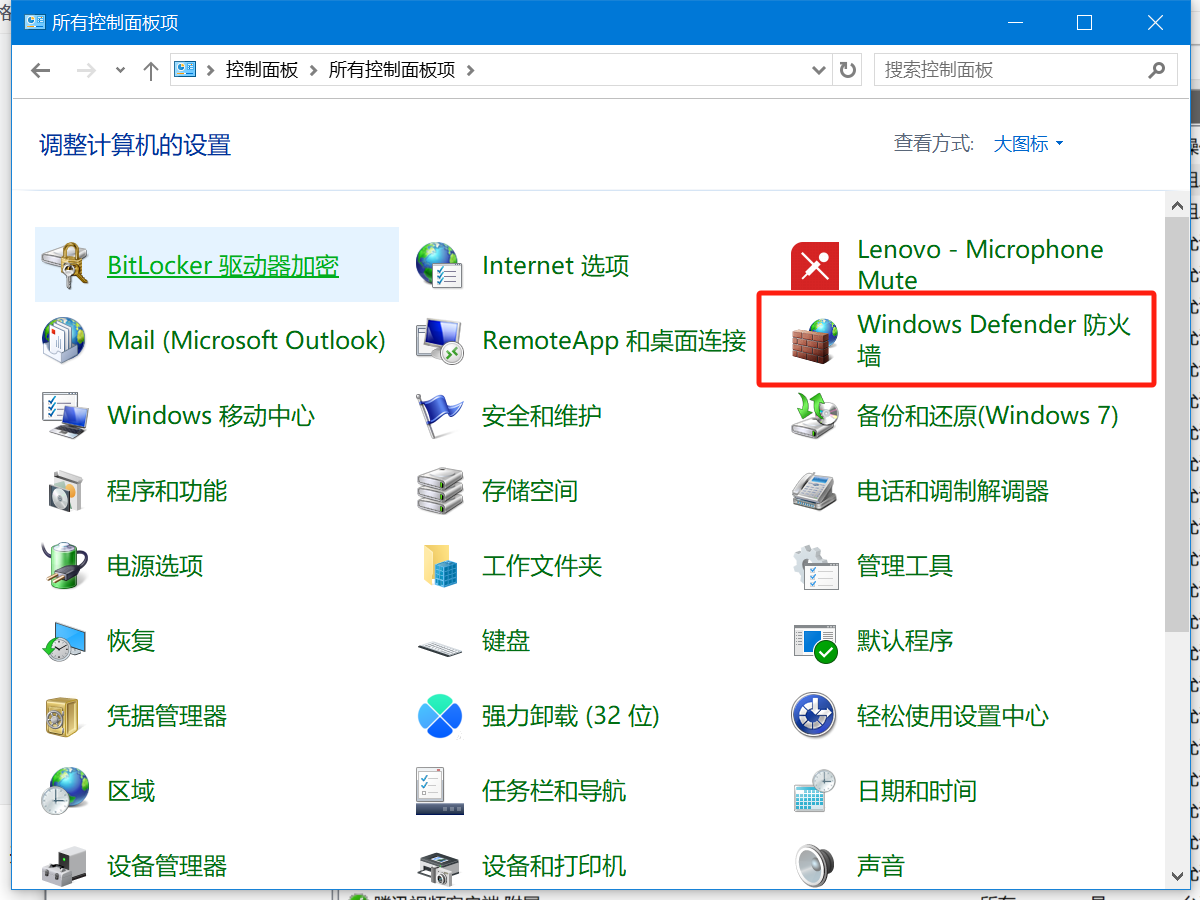
Task: Open the RemoteApp 和桌面连接 icon
Action: 440,340
